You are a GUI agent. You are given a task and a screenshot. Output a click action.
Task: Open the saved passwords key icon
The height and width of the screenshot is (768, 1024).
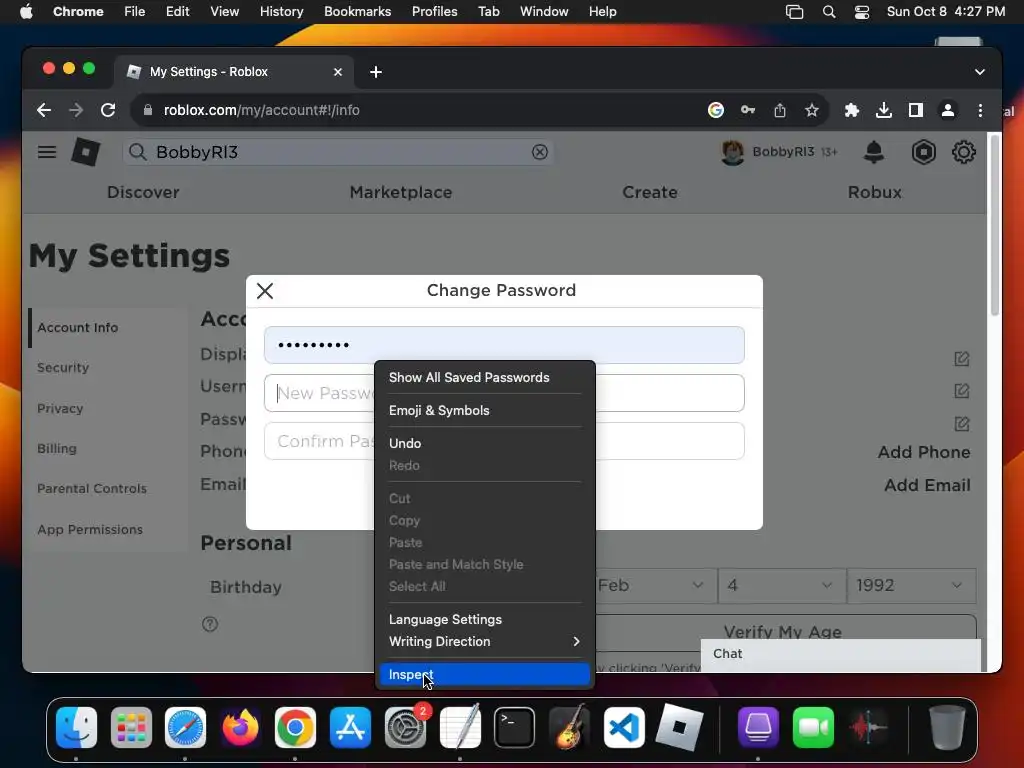748,110
